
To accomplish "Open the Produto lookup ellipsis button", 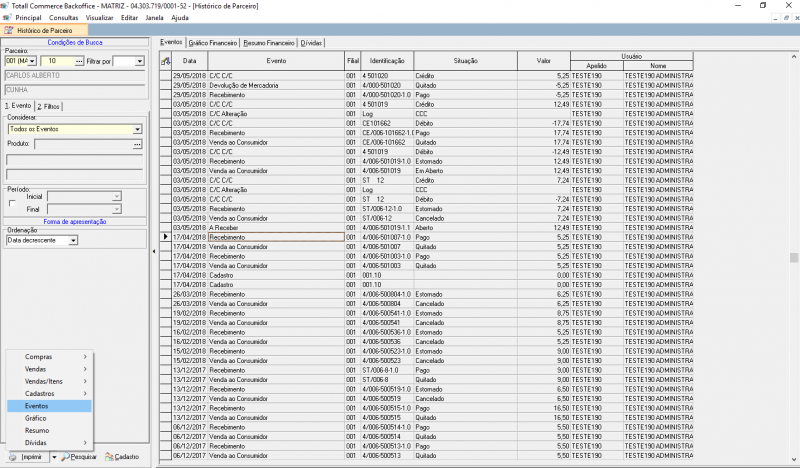I will point(137,145).
